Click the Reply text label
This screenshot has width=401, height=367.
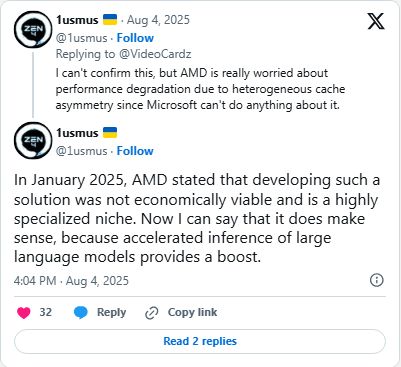[x=111, y=313]
